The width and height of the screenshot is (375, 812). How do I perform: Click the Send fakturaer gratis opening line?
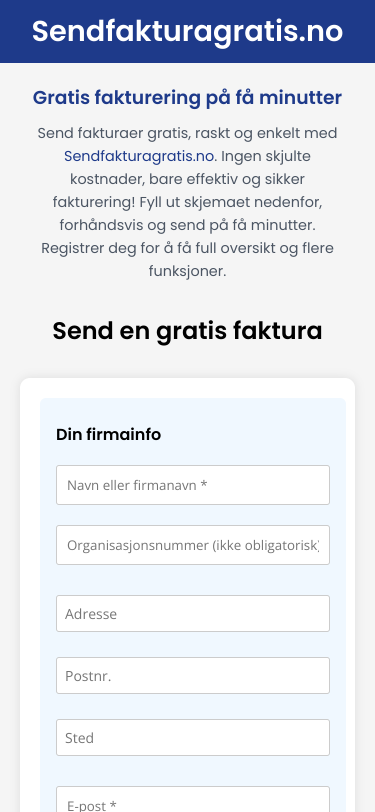coord(188,133)
